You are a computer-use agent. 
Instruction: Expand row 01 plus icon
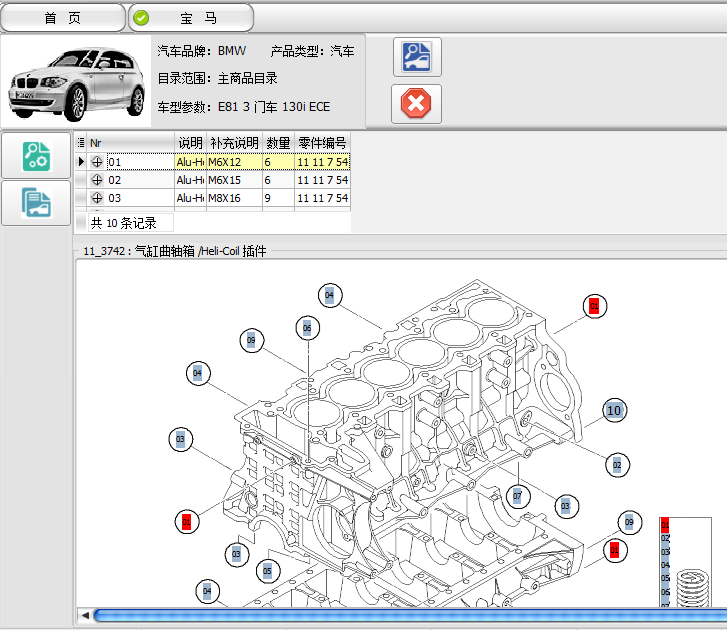point(97,162)
